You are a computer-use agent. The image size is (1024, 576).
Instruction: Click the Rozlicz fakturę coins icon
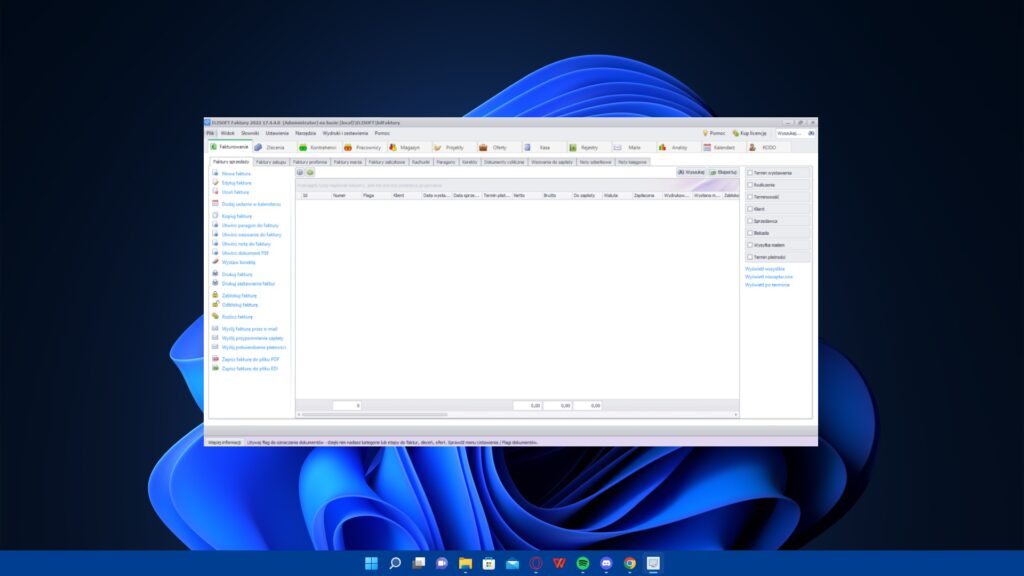point(216,316)
